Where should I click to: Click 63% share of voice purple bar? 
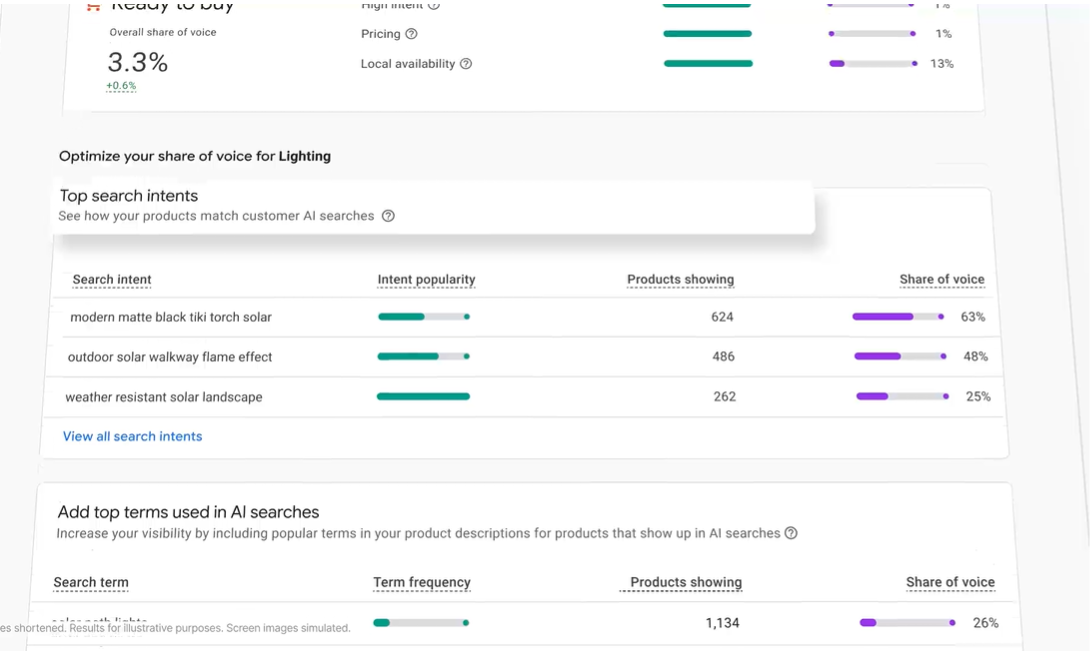898,317
